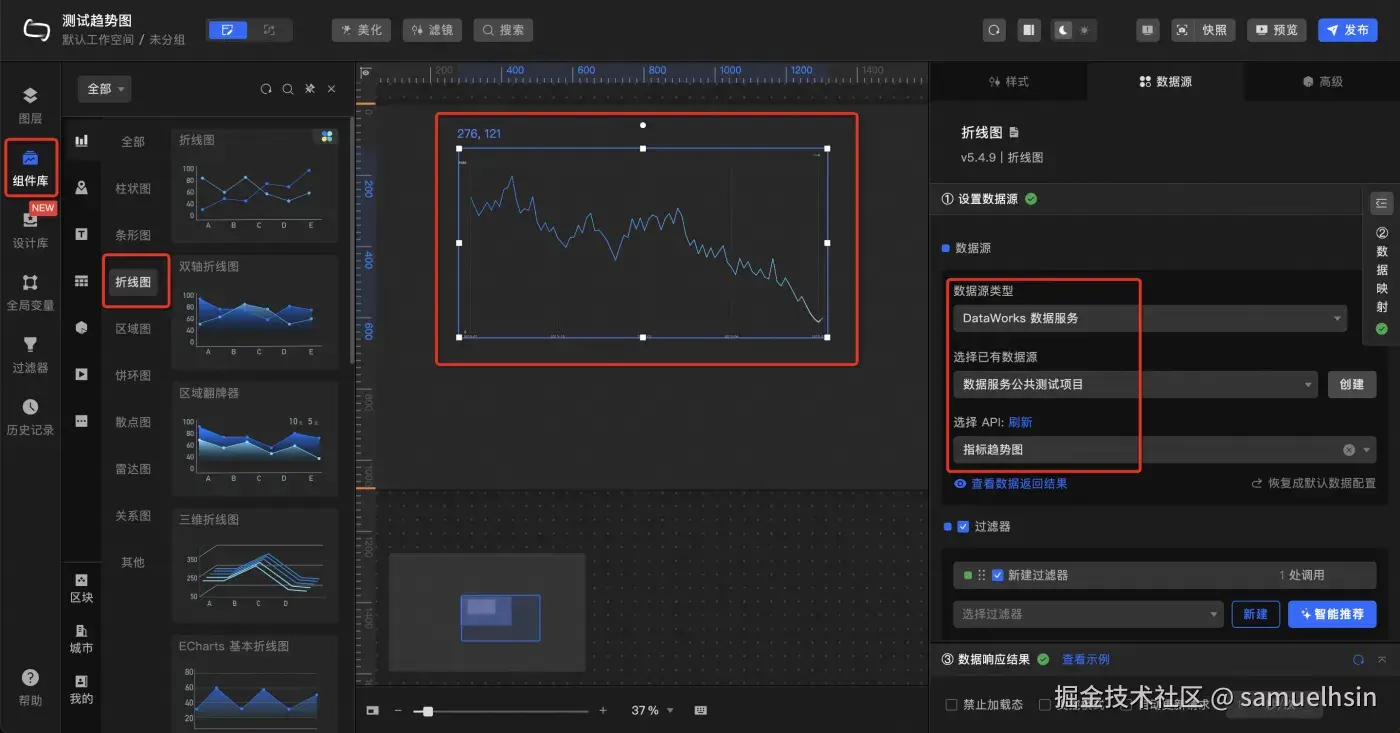Select 折线图 category in list
Image resolution: width=1400 pixels, height=733 pixels.
[x=133, y=282]
